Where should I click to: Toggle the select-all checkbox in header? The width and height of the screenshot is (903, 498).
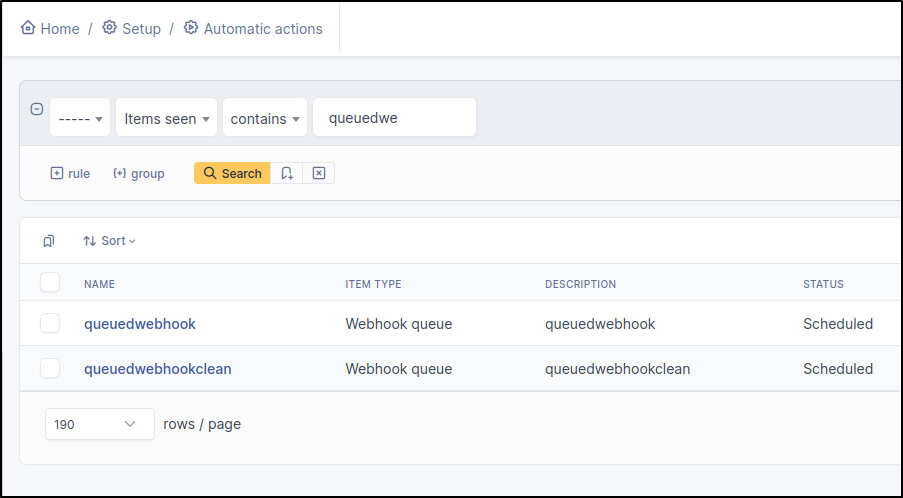50,283
